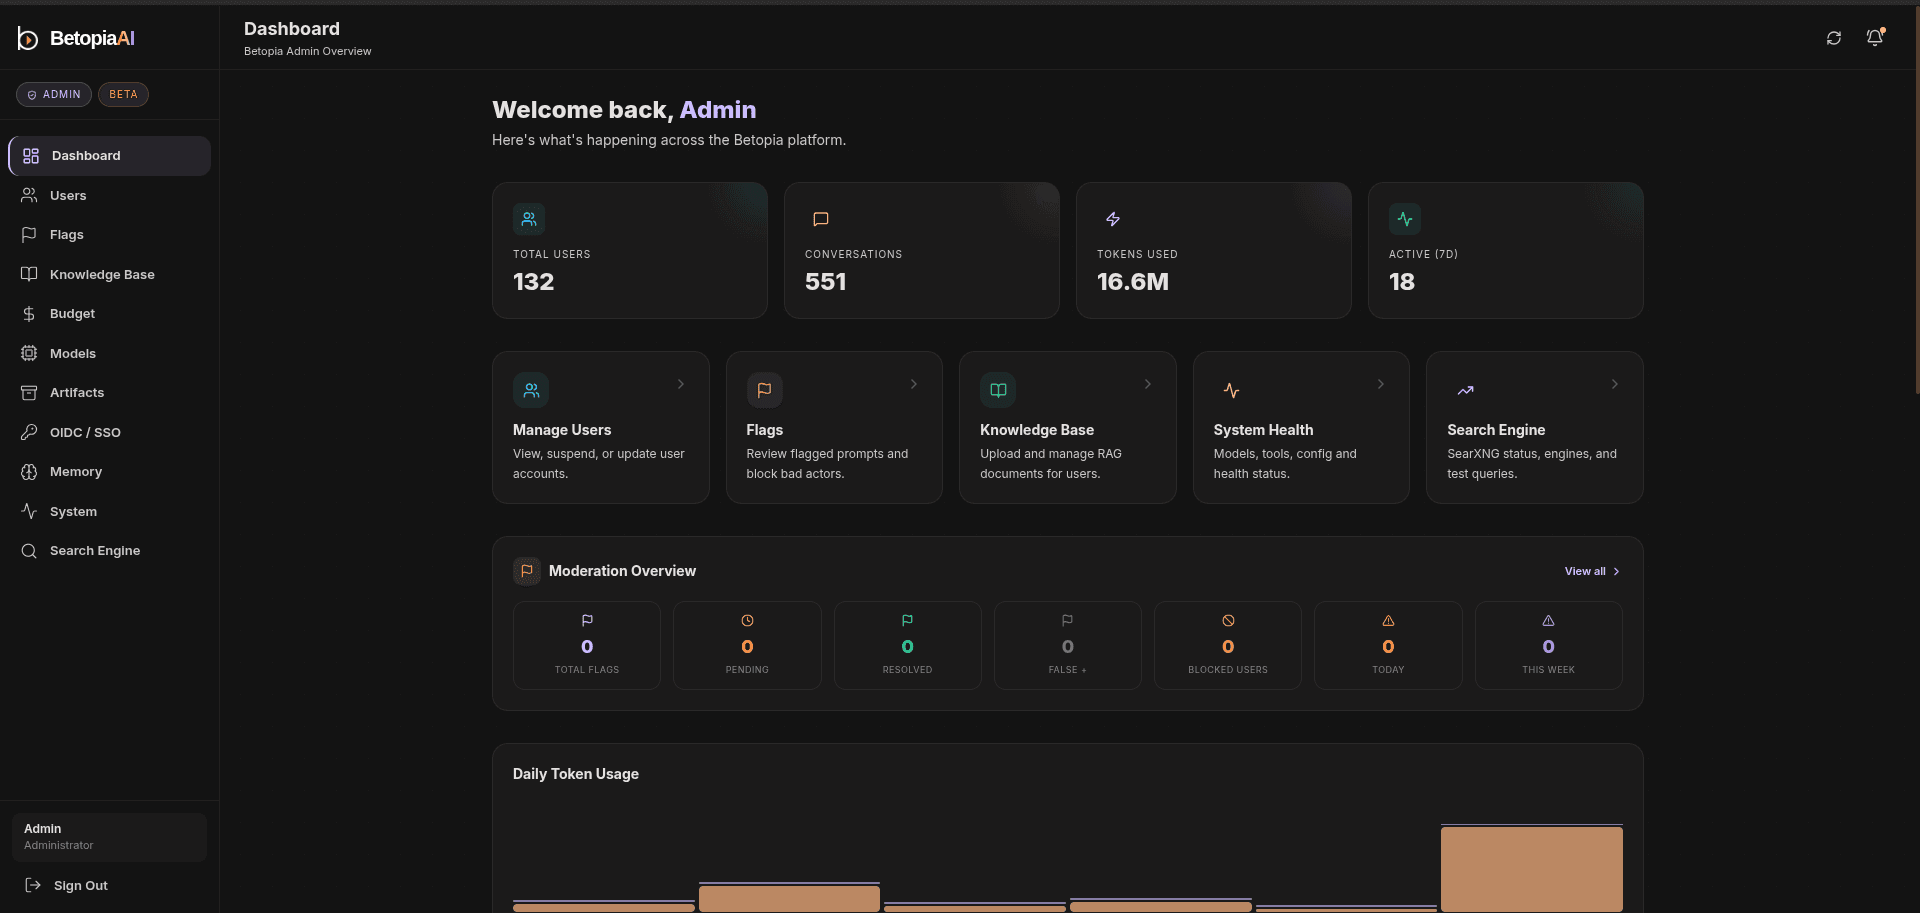
Task: Click the Admin Administrator profile card
Action: [110, 837]
